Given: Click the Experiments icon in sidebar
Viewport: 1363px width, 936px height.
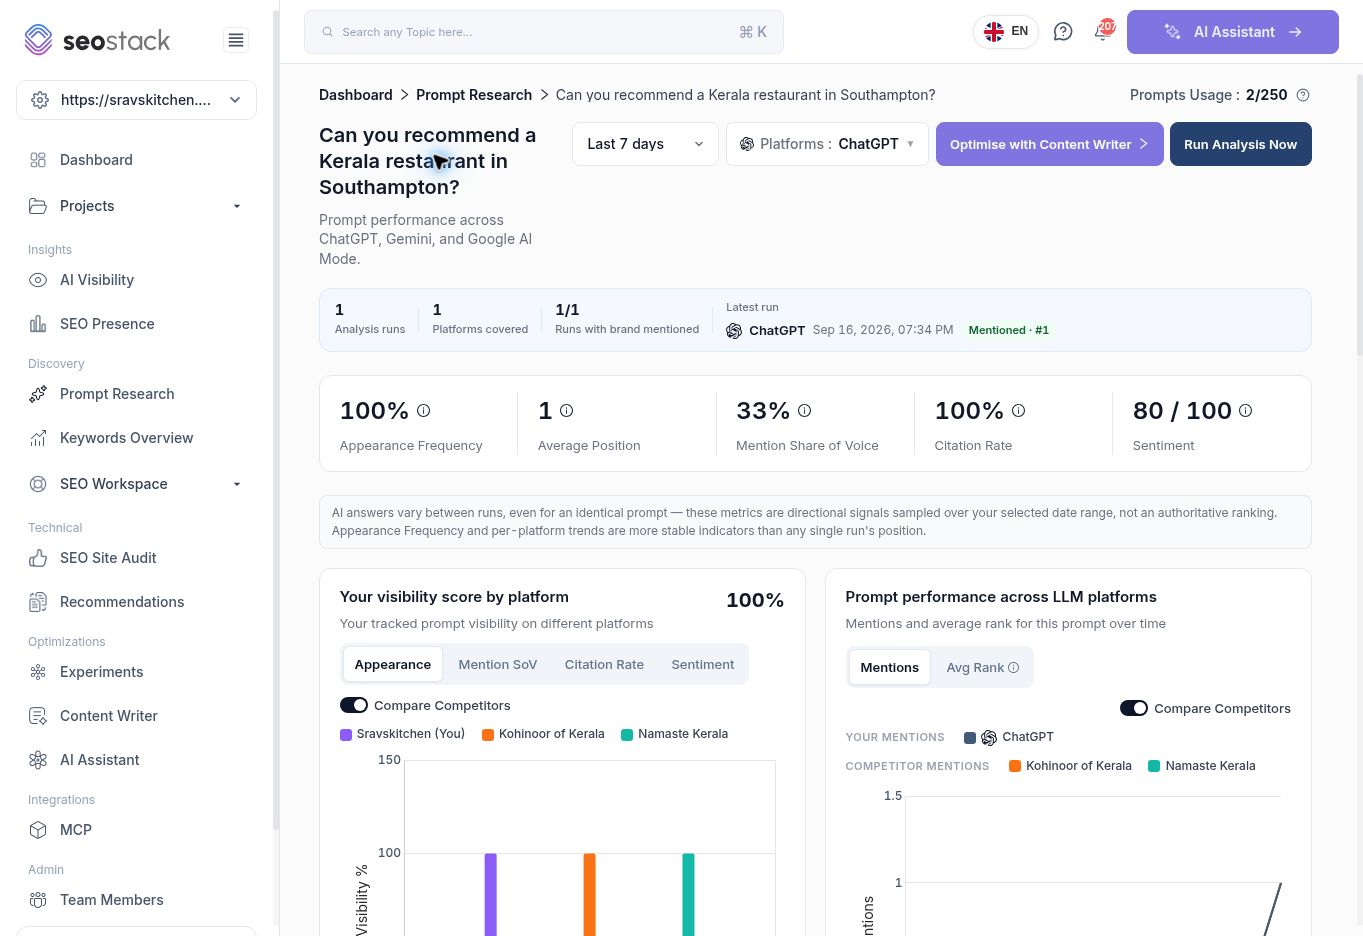Looking at the screenshot, I should coord(38,672).
